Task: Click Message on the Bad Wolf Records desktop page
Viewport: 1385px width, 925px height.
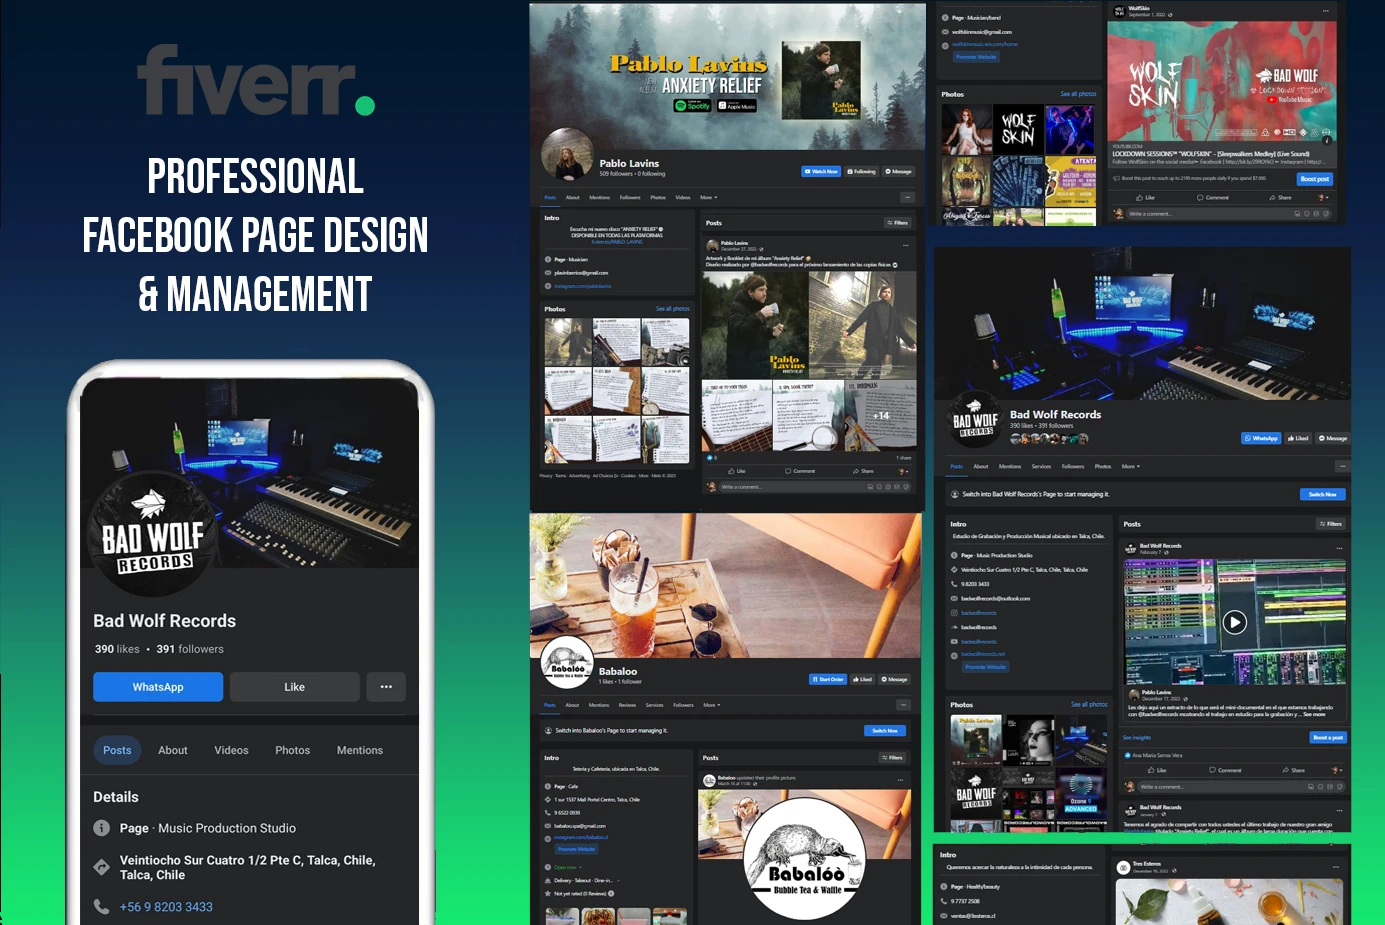Action: click(1332, 438)
